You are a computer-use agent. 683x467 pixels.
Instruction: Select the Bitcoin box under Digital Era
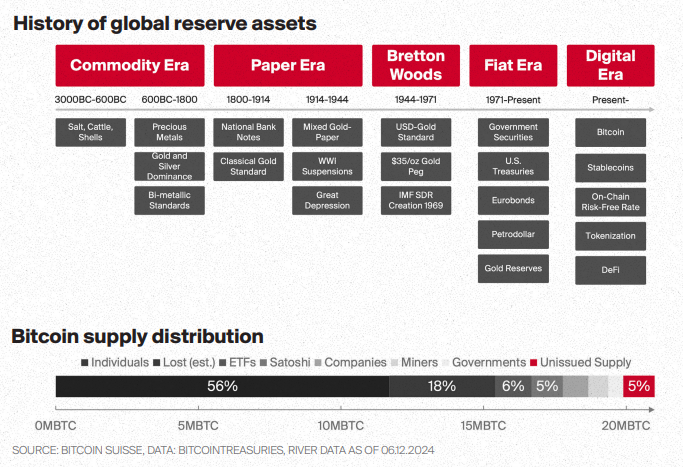[x=610, y=132]
